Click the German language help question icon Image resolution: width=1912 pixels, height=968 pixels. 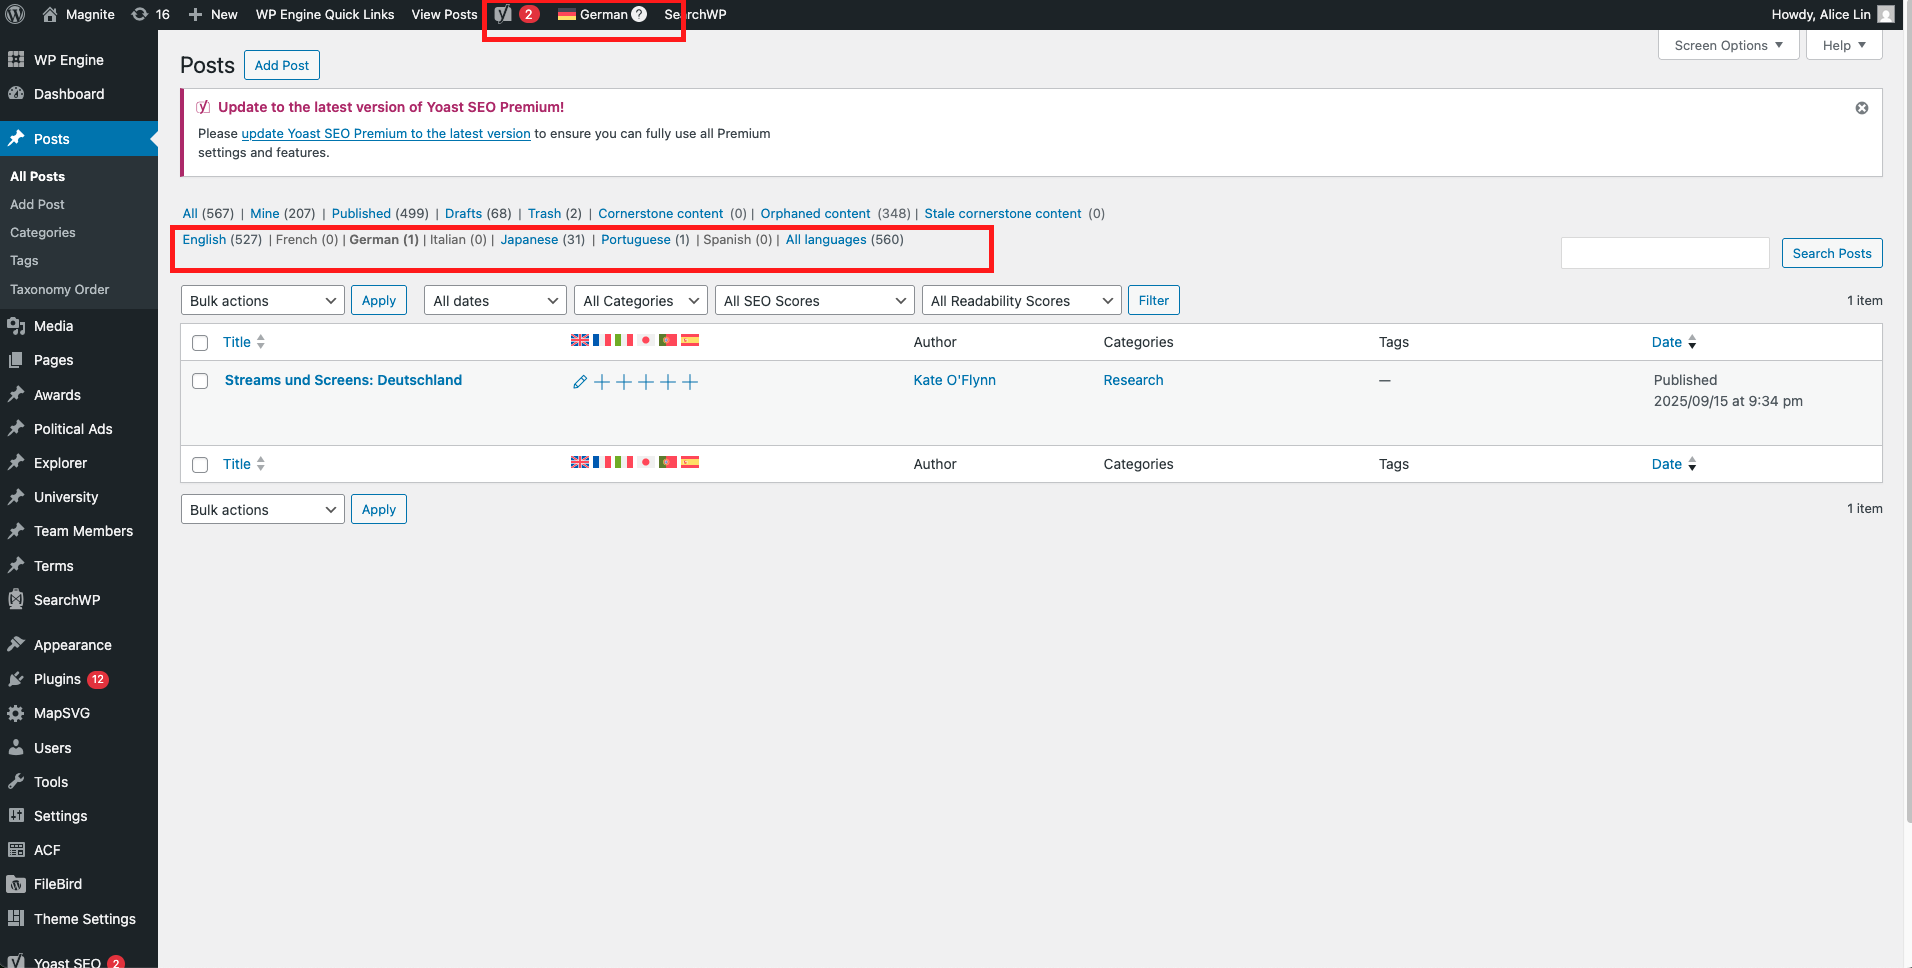coord(640,14)
